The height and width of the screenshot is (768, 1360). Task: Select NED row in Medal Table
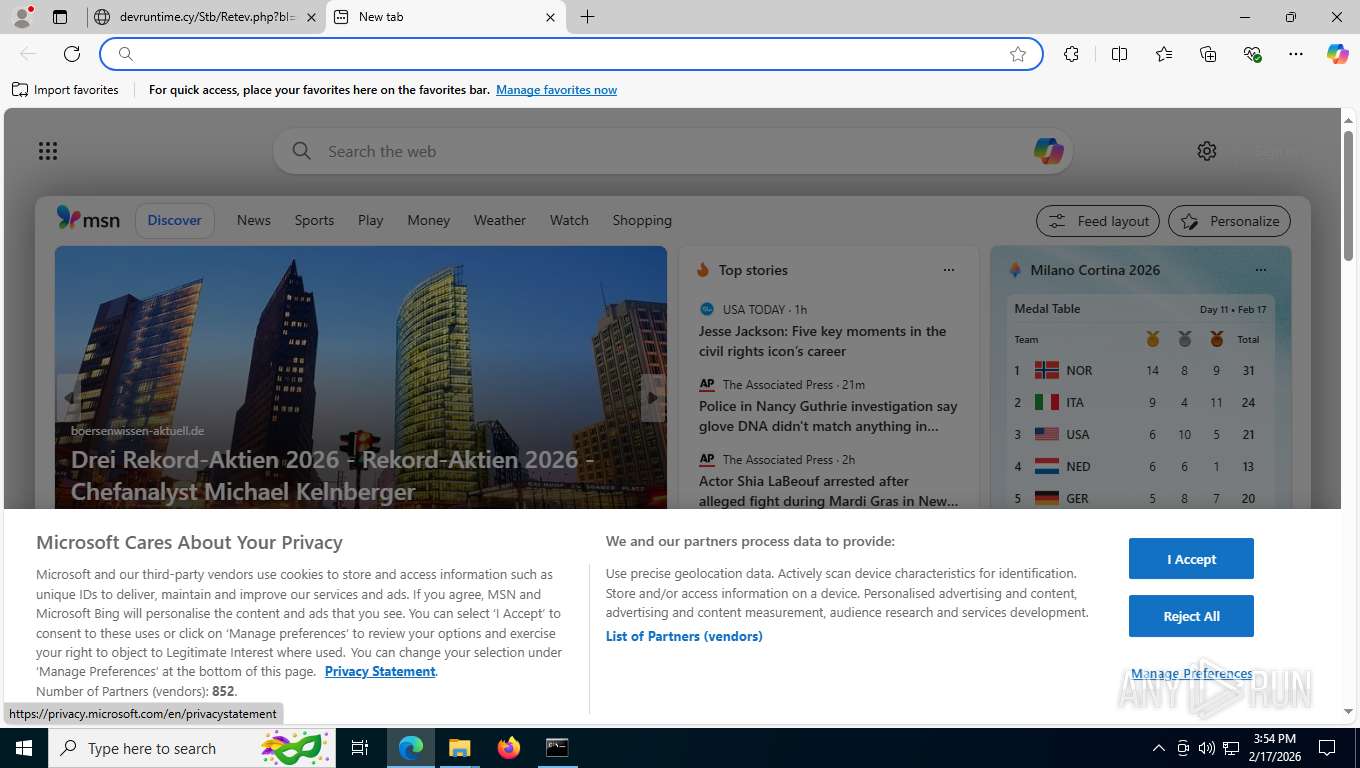coord(1140,466)
